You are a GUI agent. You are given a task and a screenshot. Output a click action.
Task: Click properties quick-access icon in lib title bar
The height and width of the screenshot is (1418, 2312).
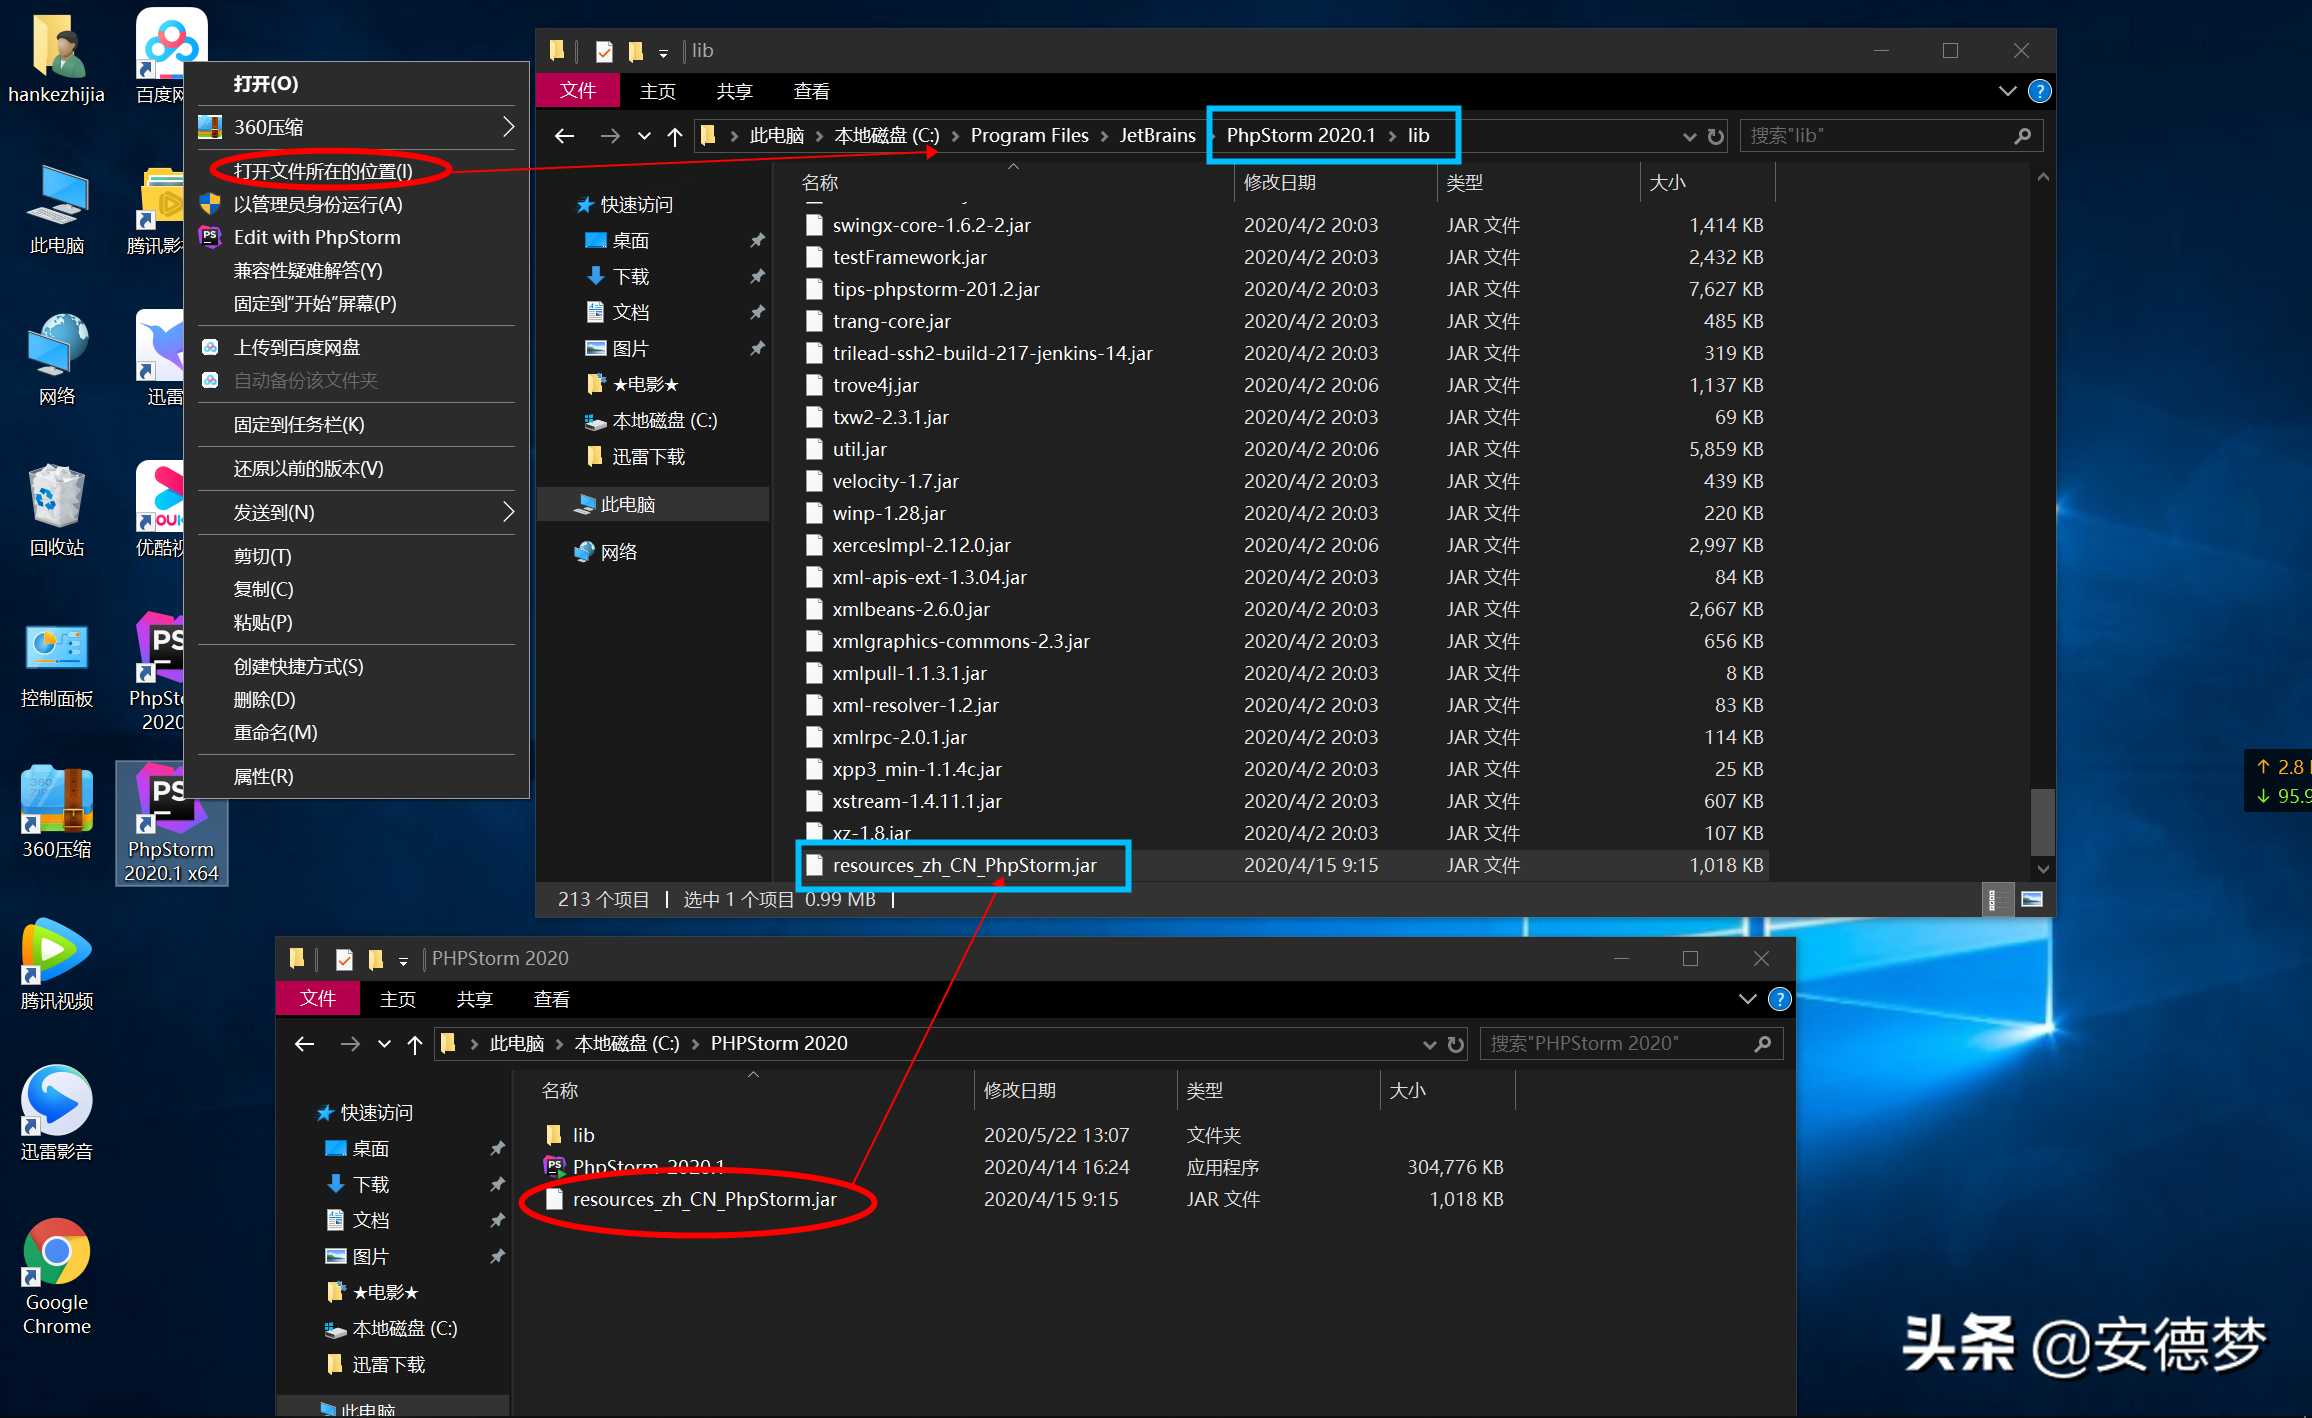604,51
